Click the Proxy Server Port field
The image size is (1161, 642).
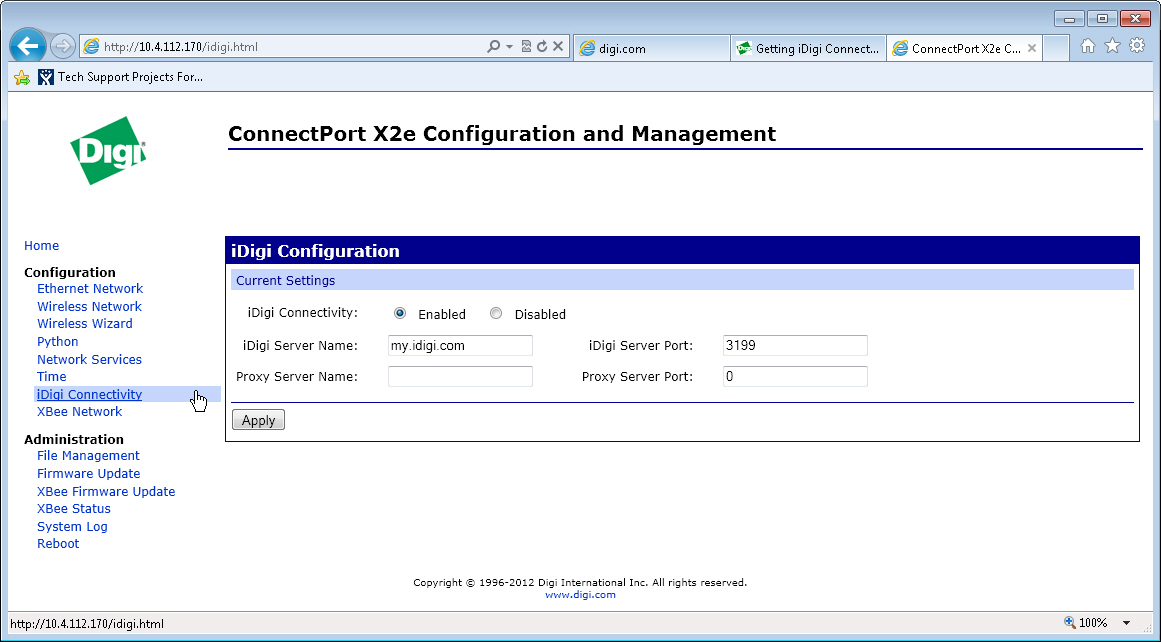[794, 377]
